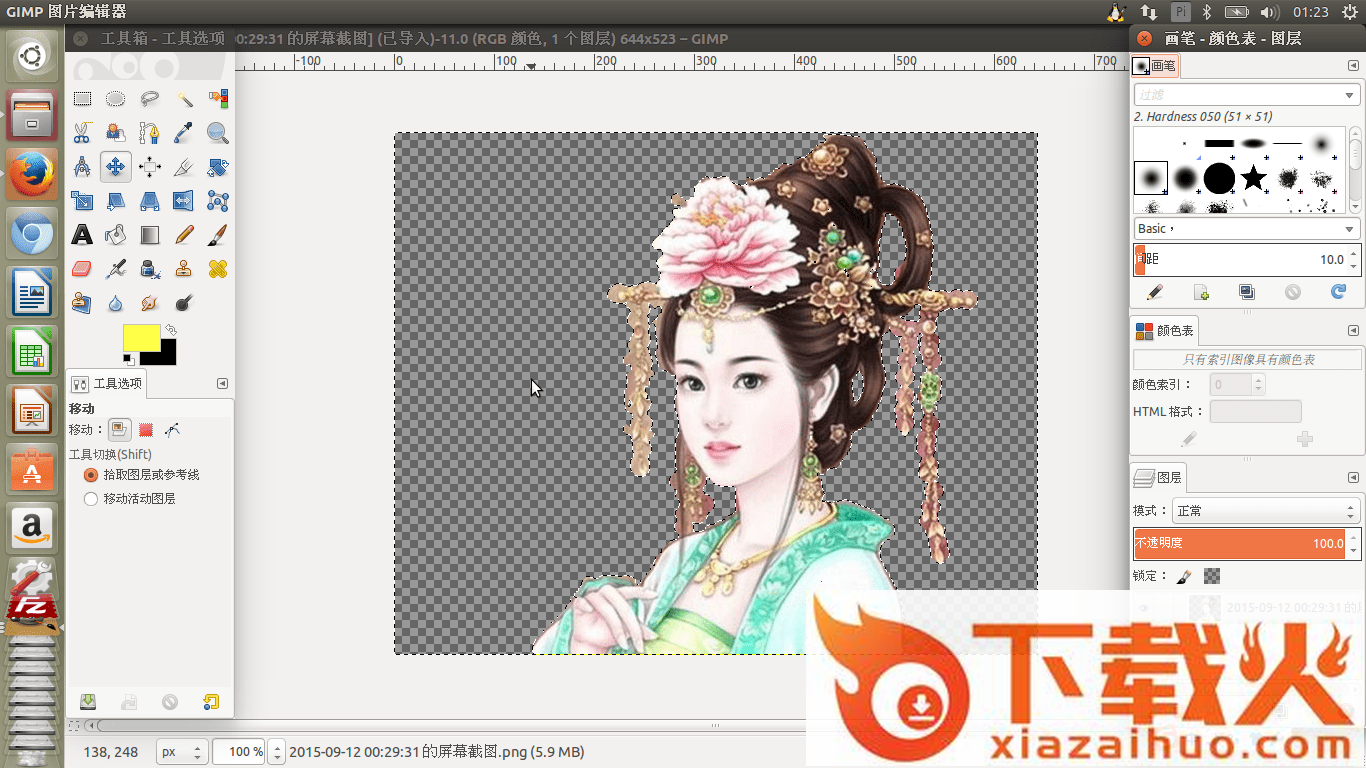Select the Pencil tool
Viewport: 1366px width, 768px height.
183,235
